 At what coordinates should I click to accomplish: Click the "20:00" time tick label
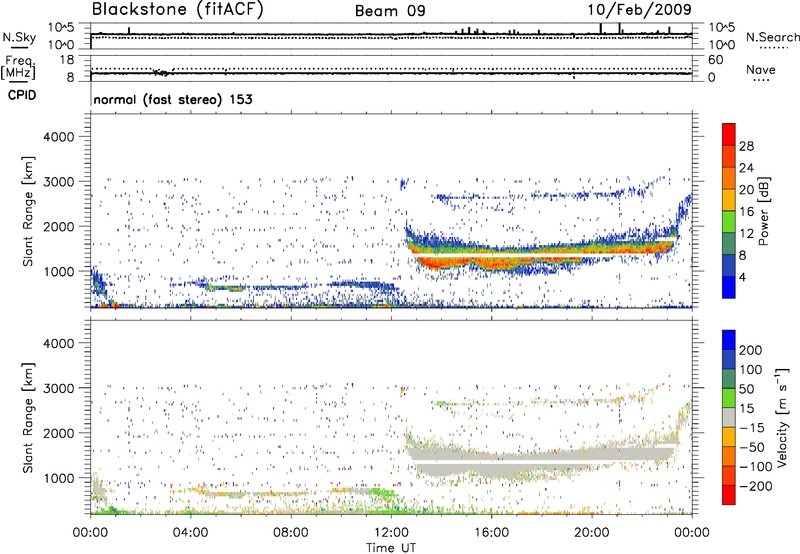tap(591, 533)
